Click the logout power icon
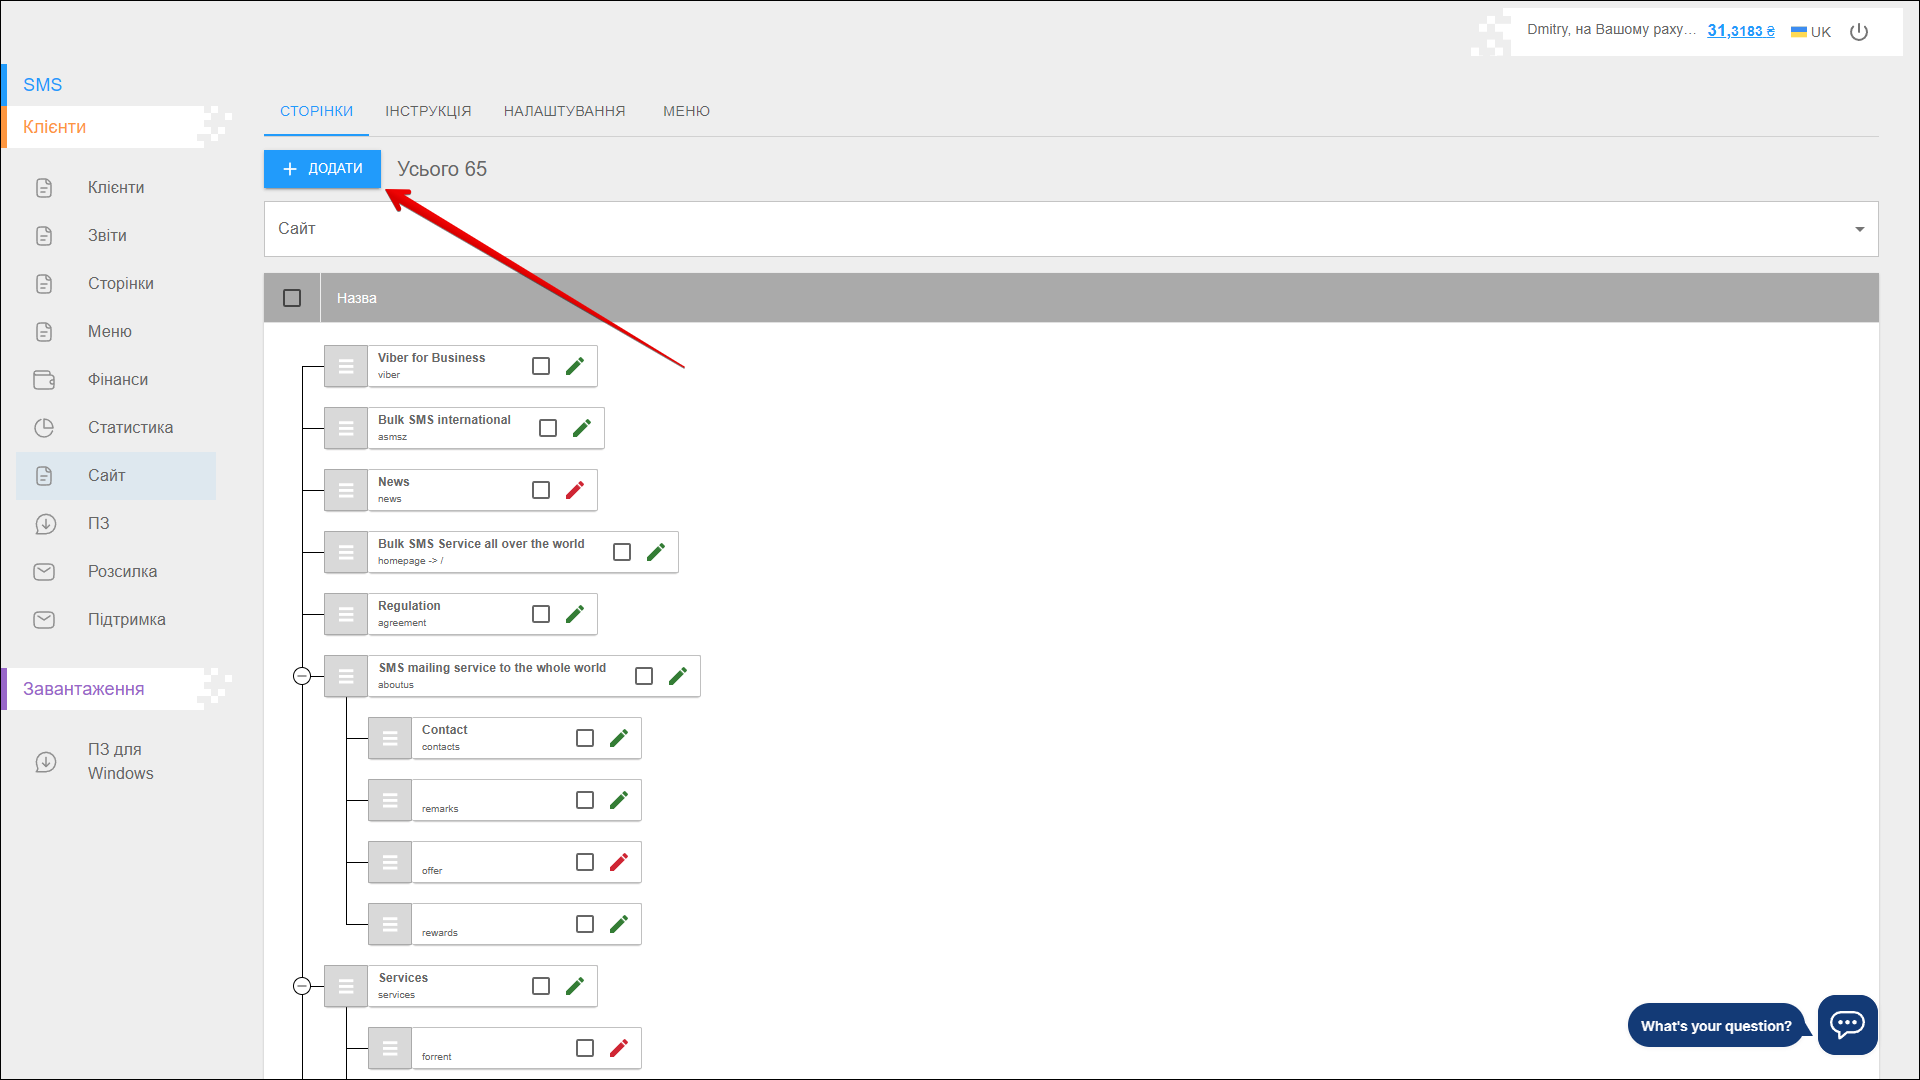 (x=1859, y=32)
